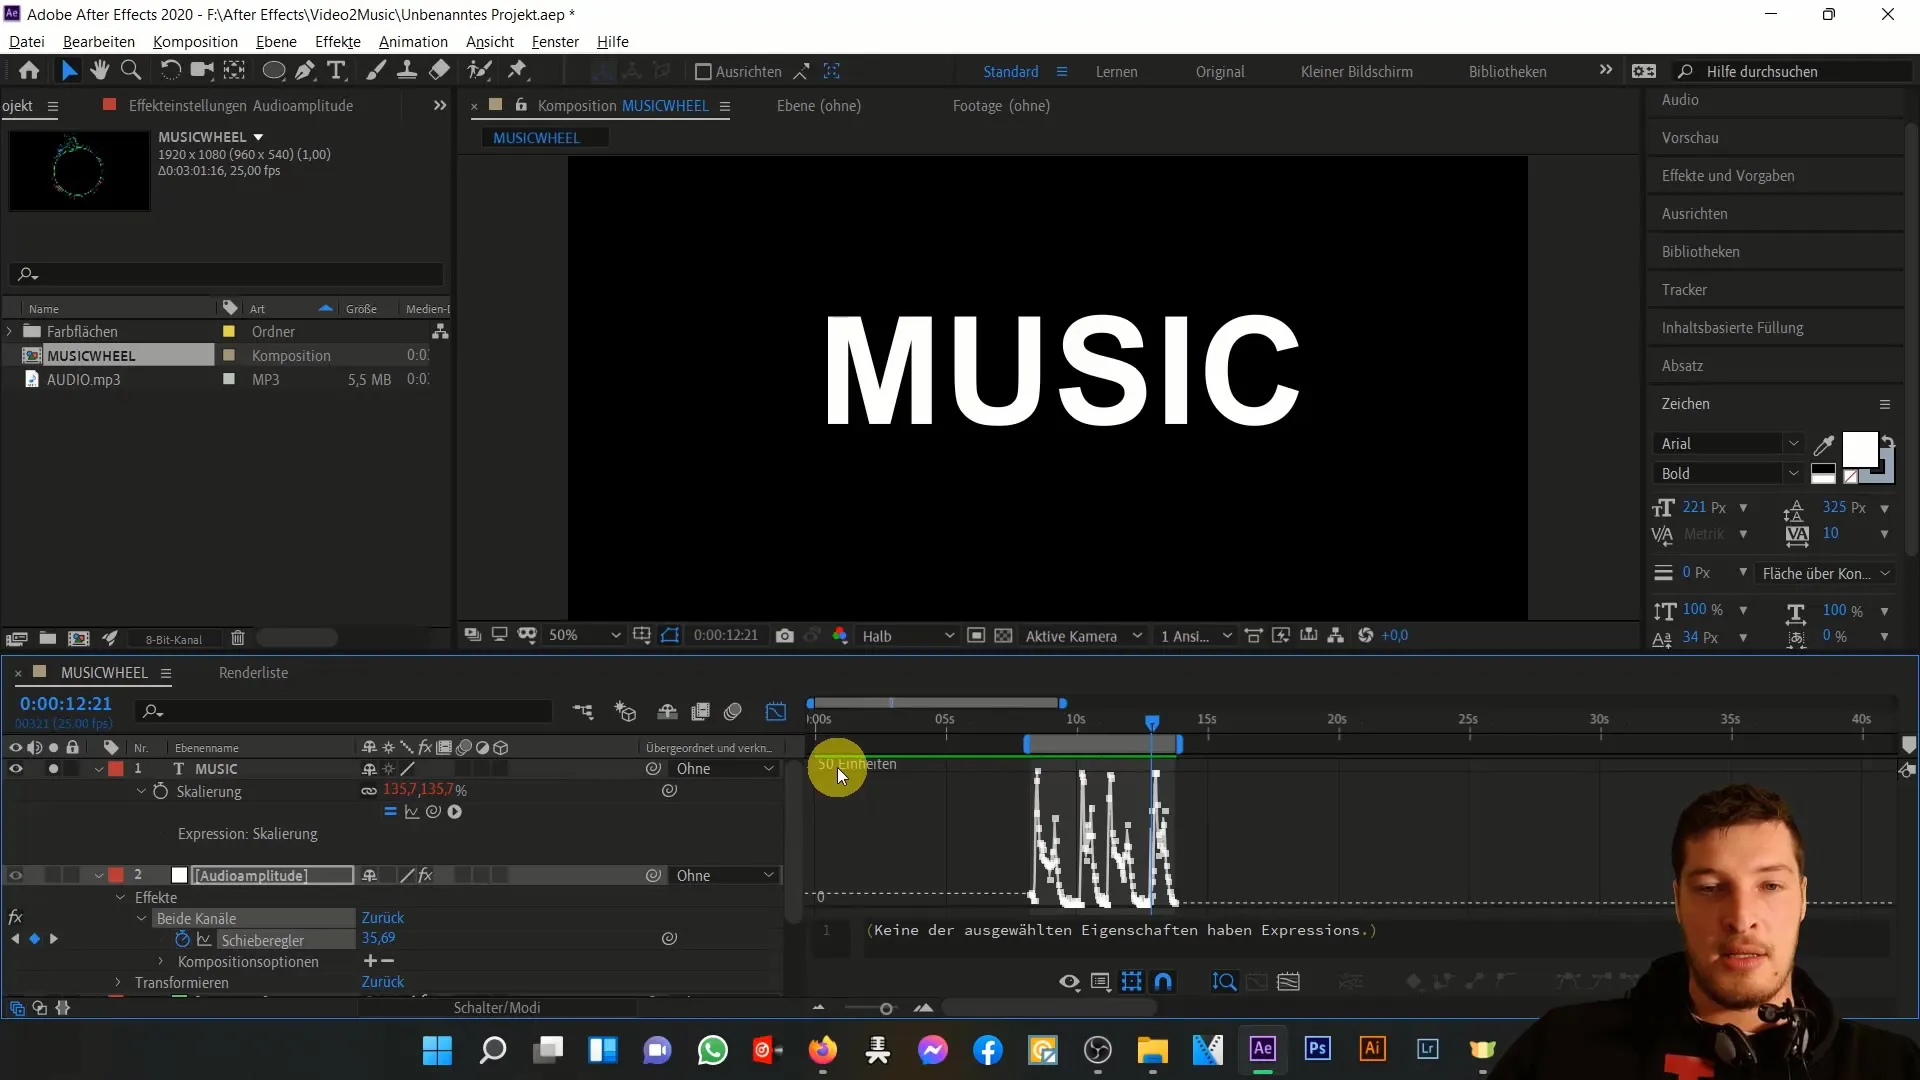Click the white text fill color swatch
This screenshot has height=1080, width=1920.
pos(1859,451)
